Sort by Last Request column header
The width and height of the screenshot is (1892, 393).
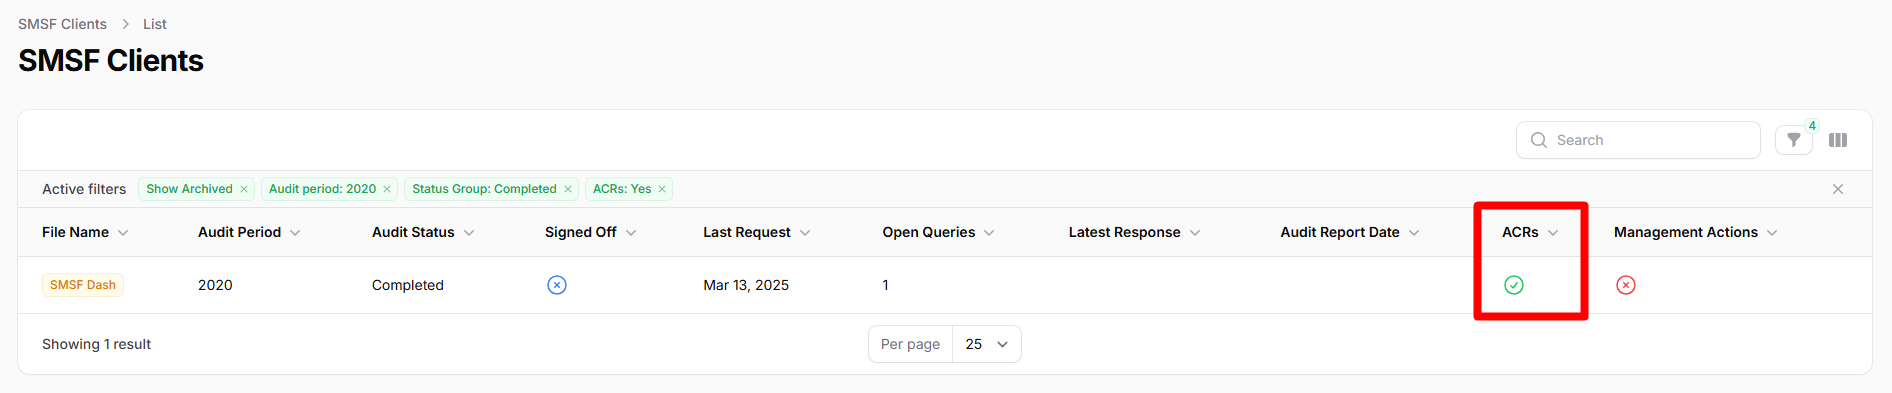[x=757, y=232]
